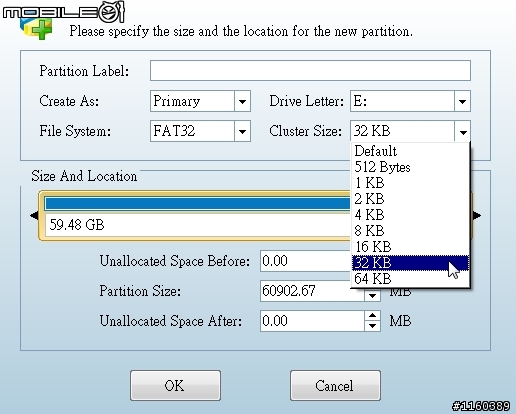Collapse the Cluster Size dropdown arrow
516x414 pixels.
pos(462,131)
